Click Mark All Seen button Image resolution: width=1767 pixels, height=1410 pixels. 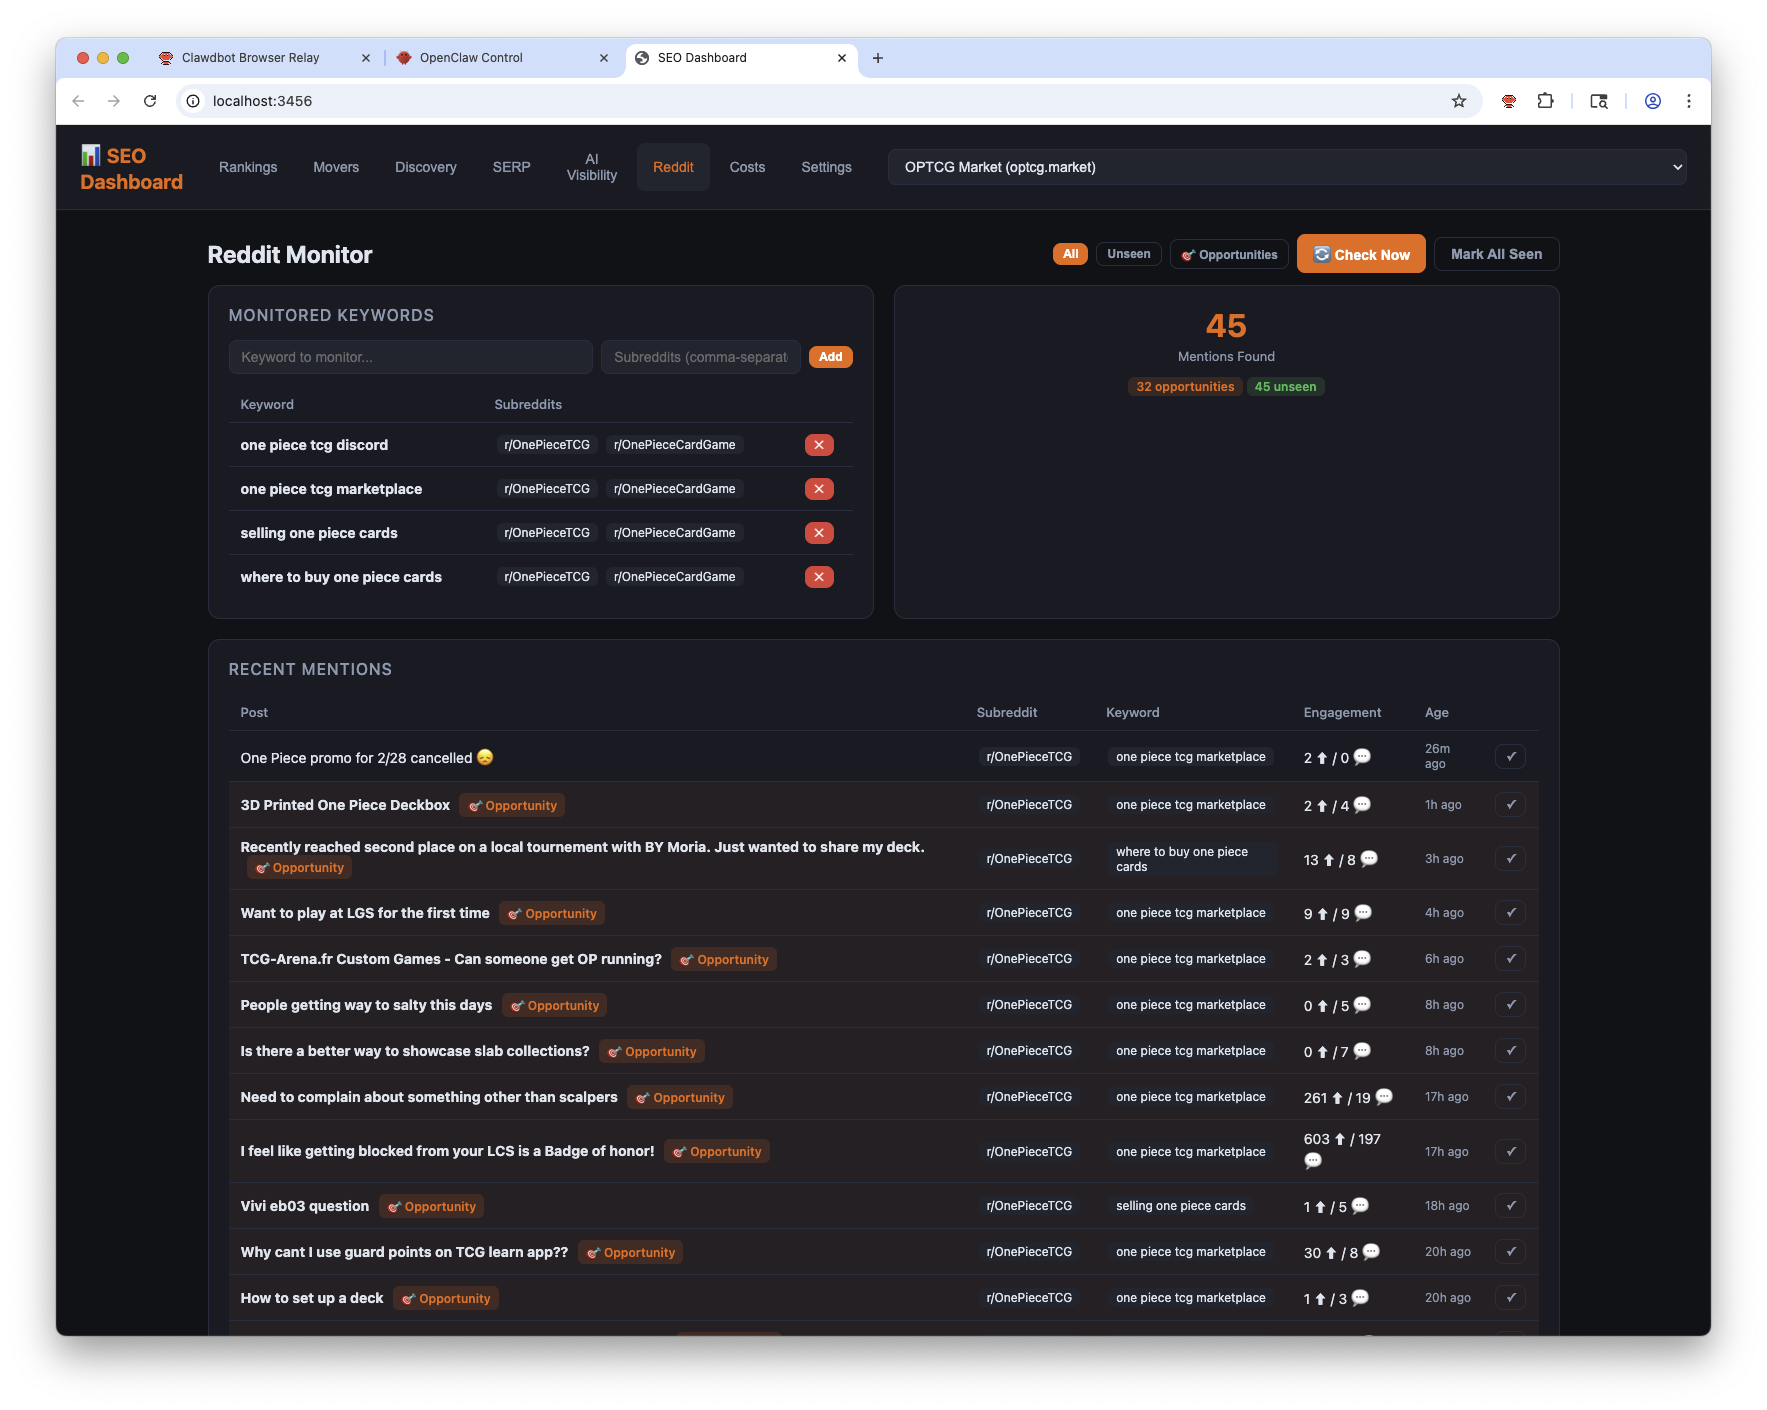click(1496, 254)
